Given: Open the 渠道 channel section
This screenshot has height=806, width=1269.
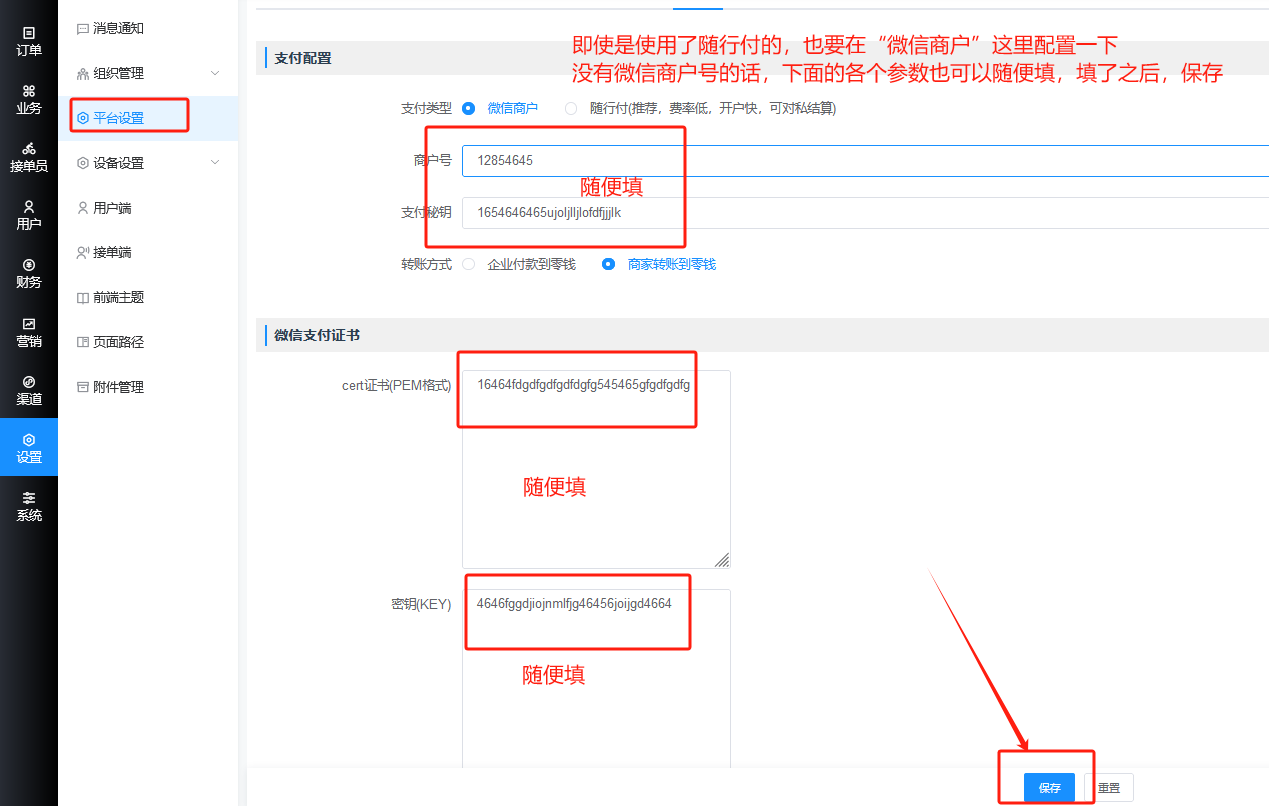Looking at the screenshot, I should pyautogui.click(x=29, y=389).
